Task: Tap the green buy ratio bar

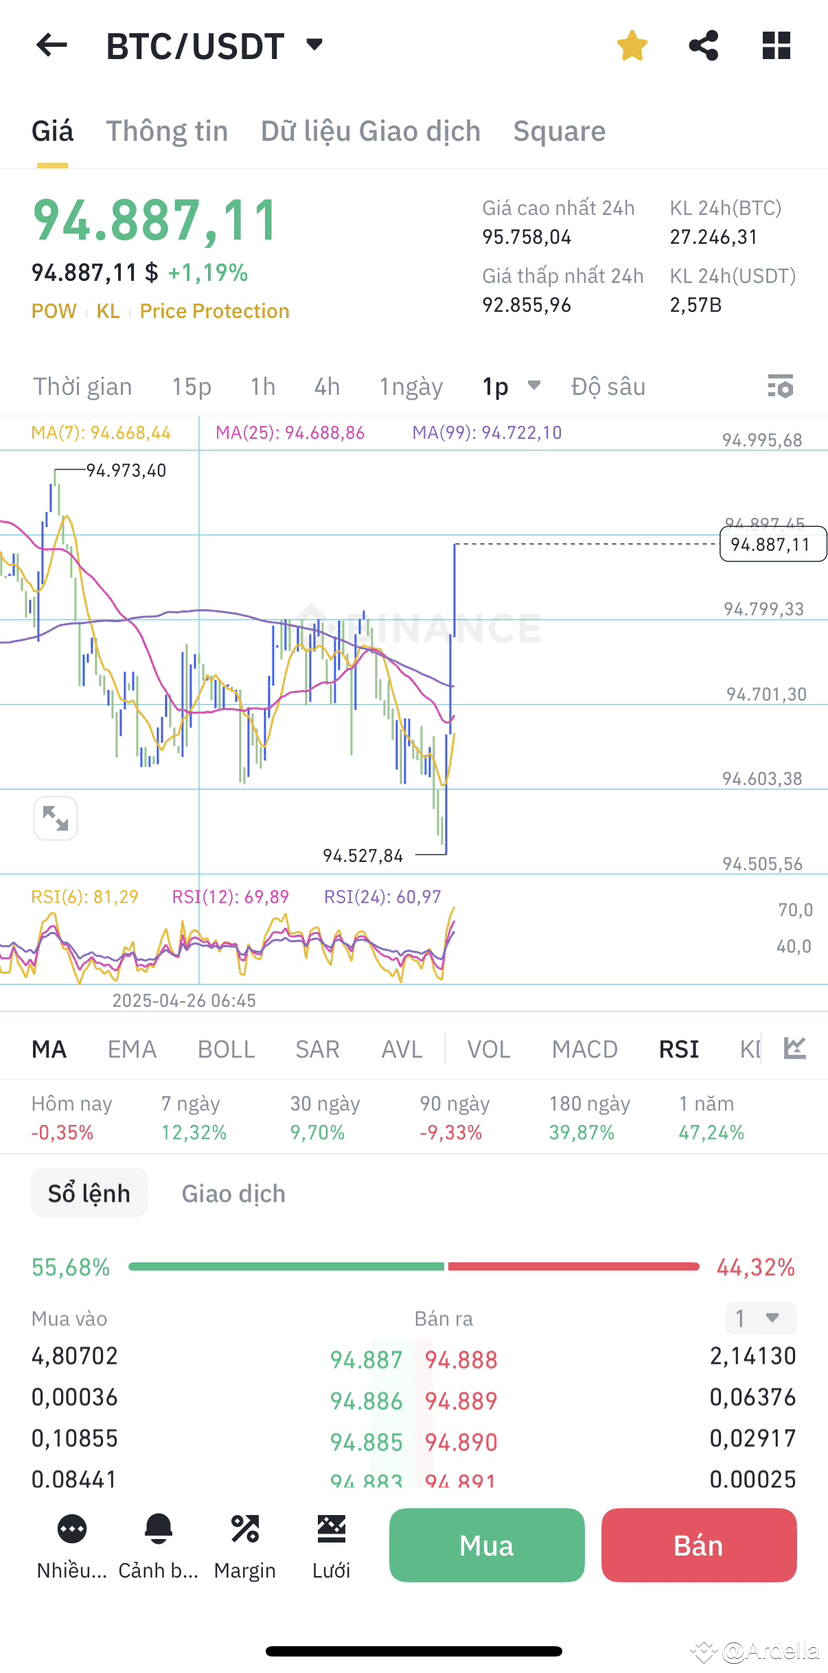Action: pos(286,1267)
